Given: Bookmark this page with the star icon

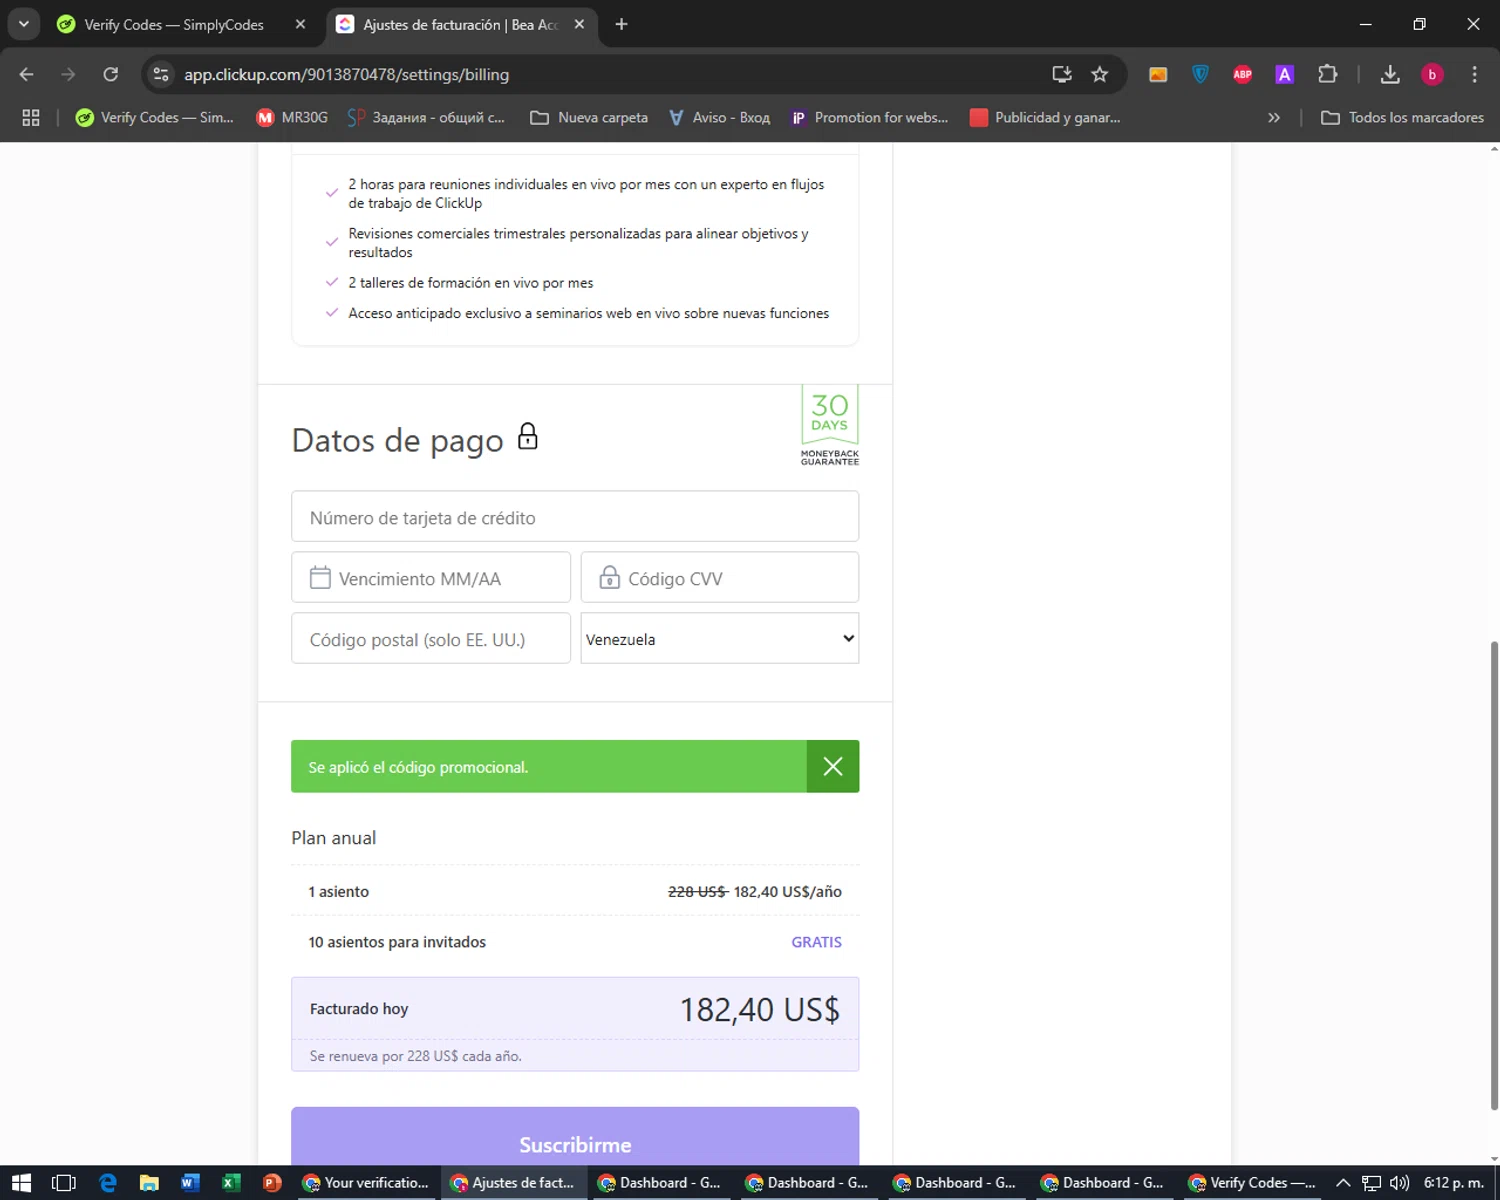Looking at the screenshot, I should click(x=1100, y=74).
